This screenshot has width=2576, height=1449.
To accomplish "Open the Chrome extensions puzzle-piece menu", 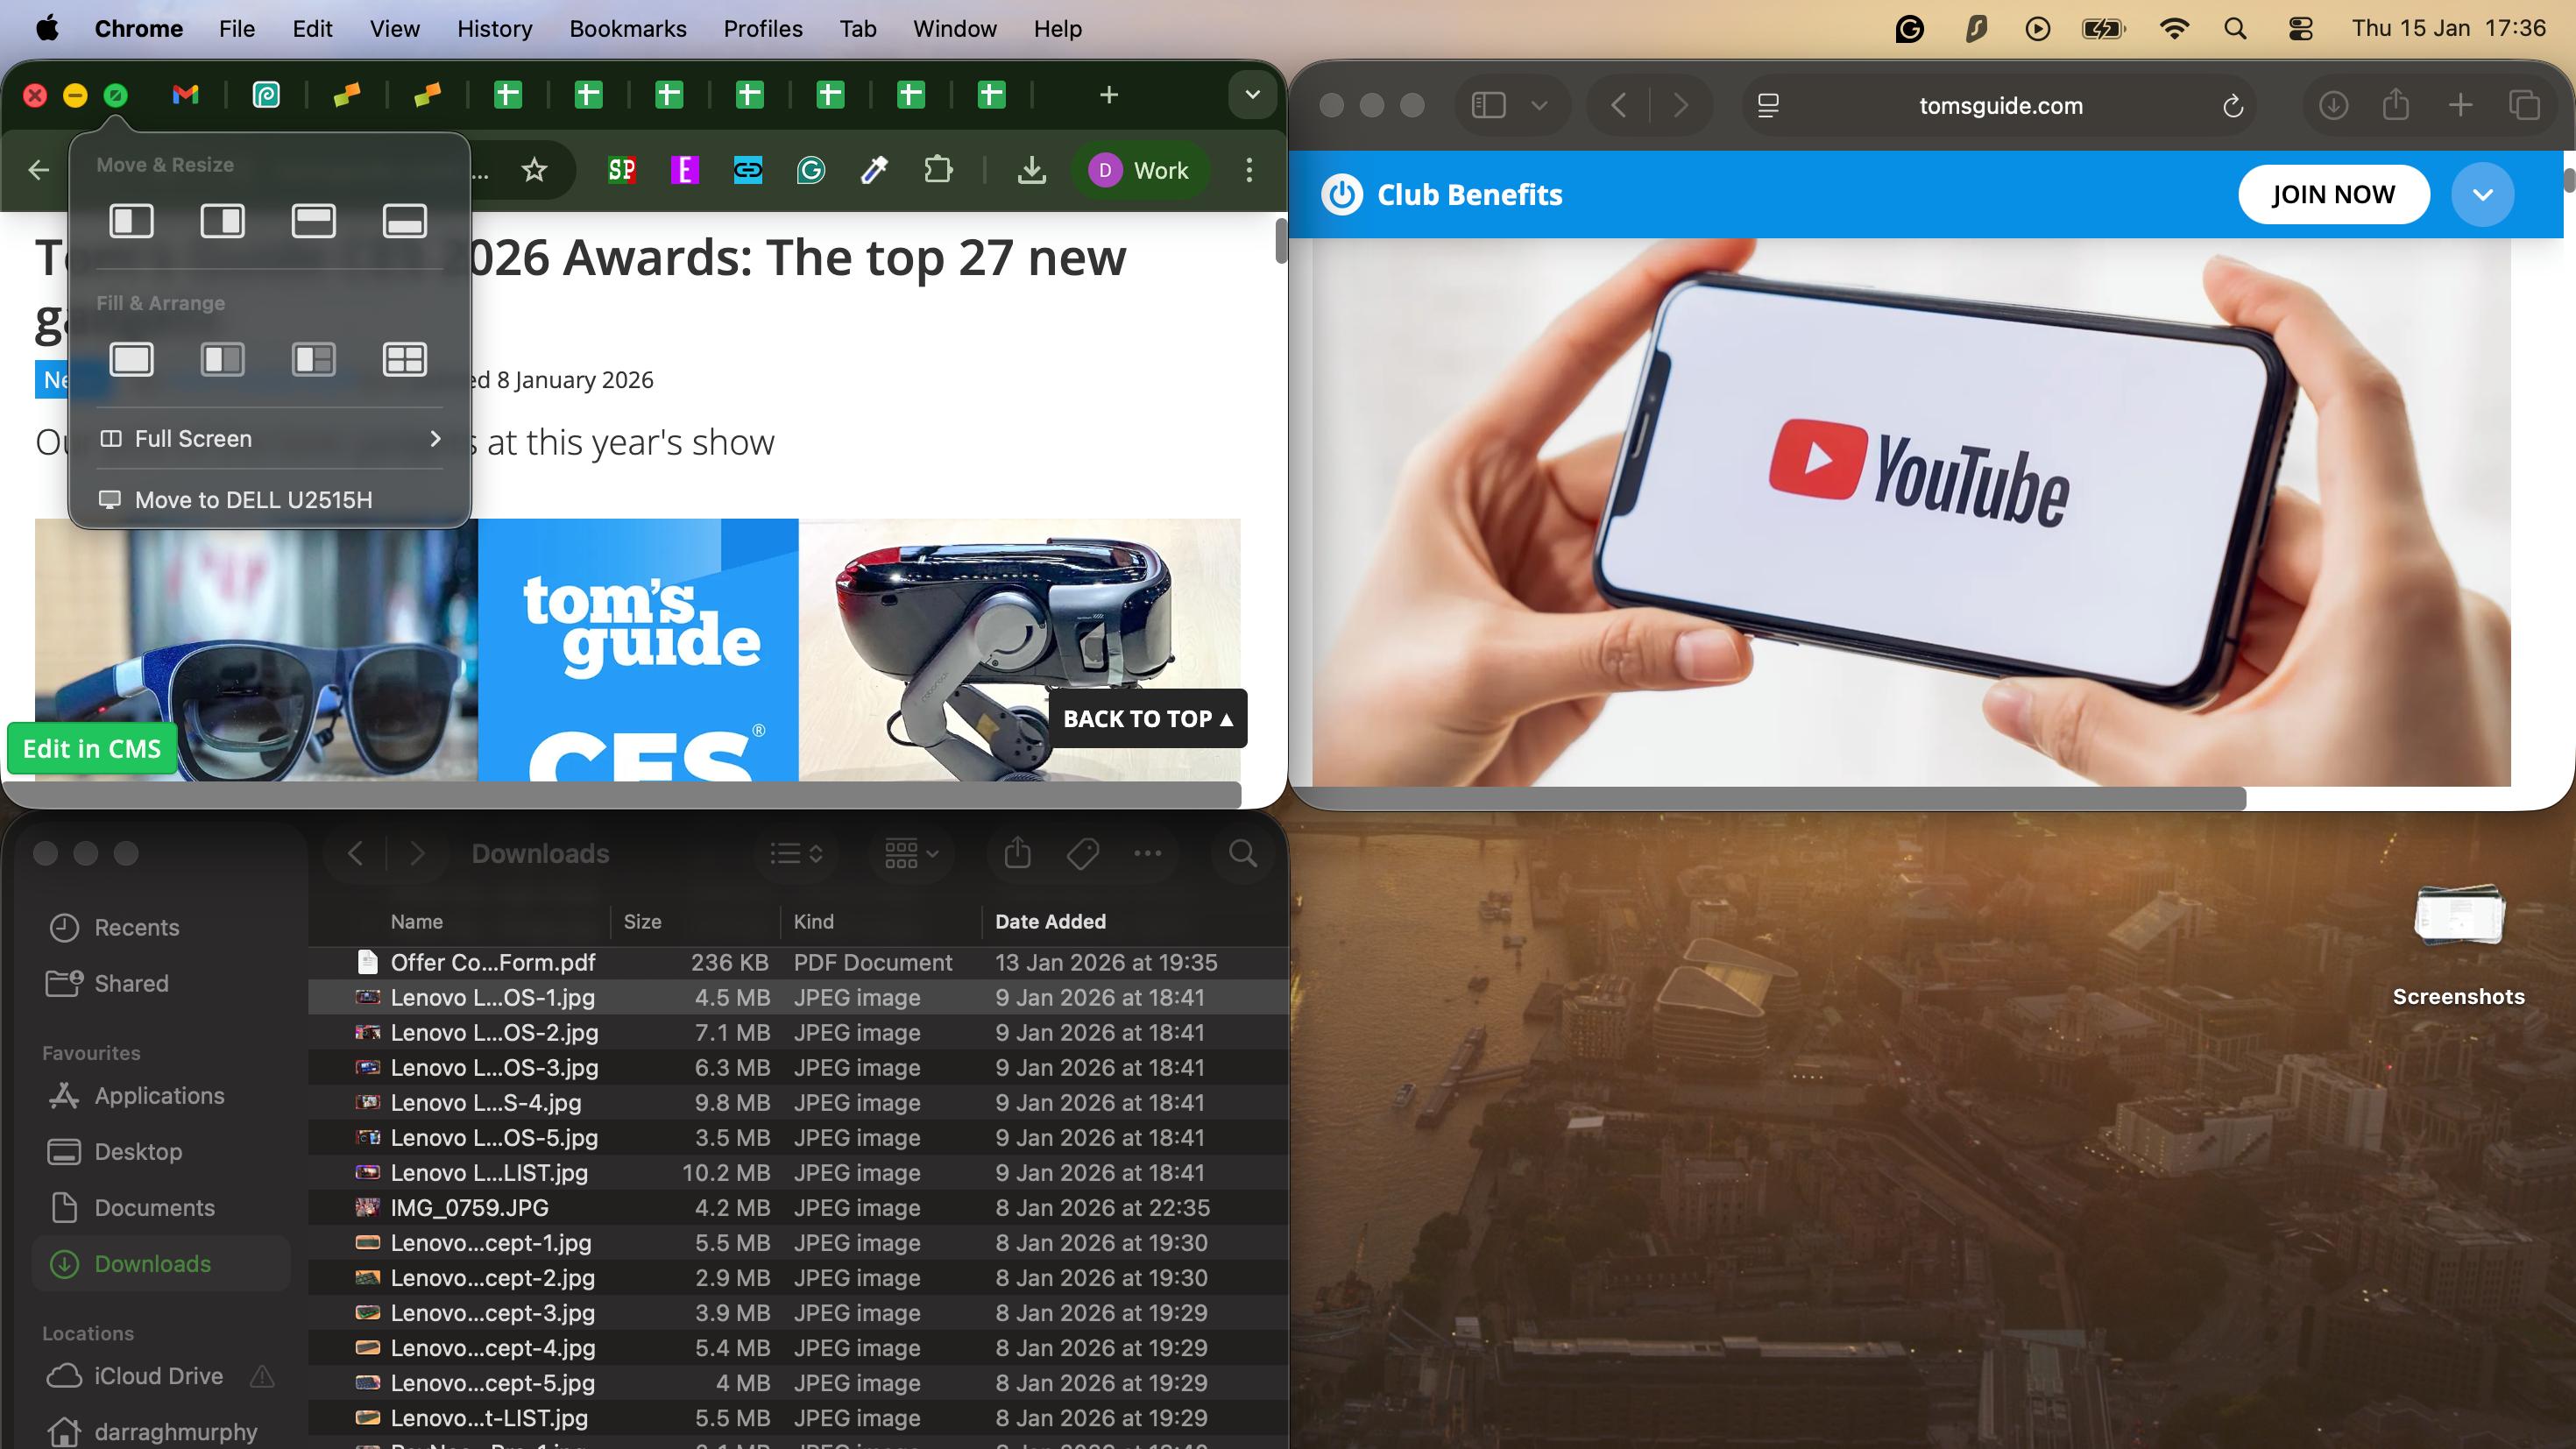I will [x=939, y=170].
